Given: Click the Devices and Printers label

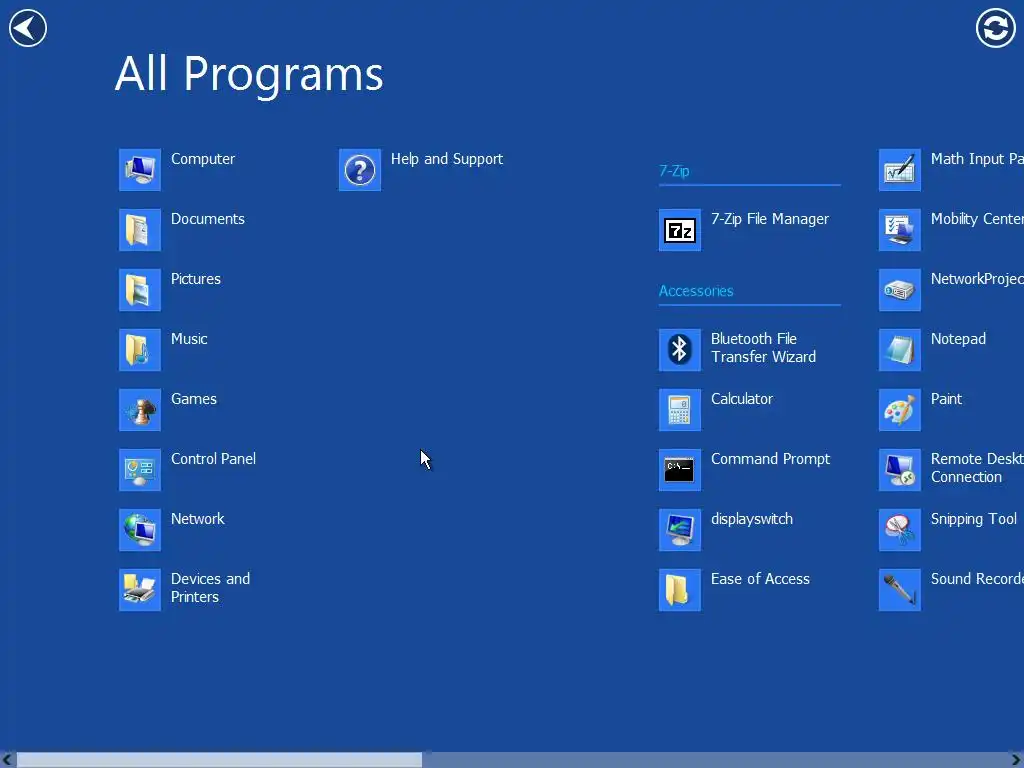Looking at the screenshot, I should 210,588.
